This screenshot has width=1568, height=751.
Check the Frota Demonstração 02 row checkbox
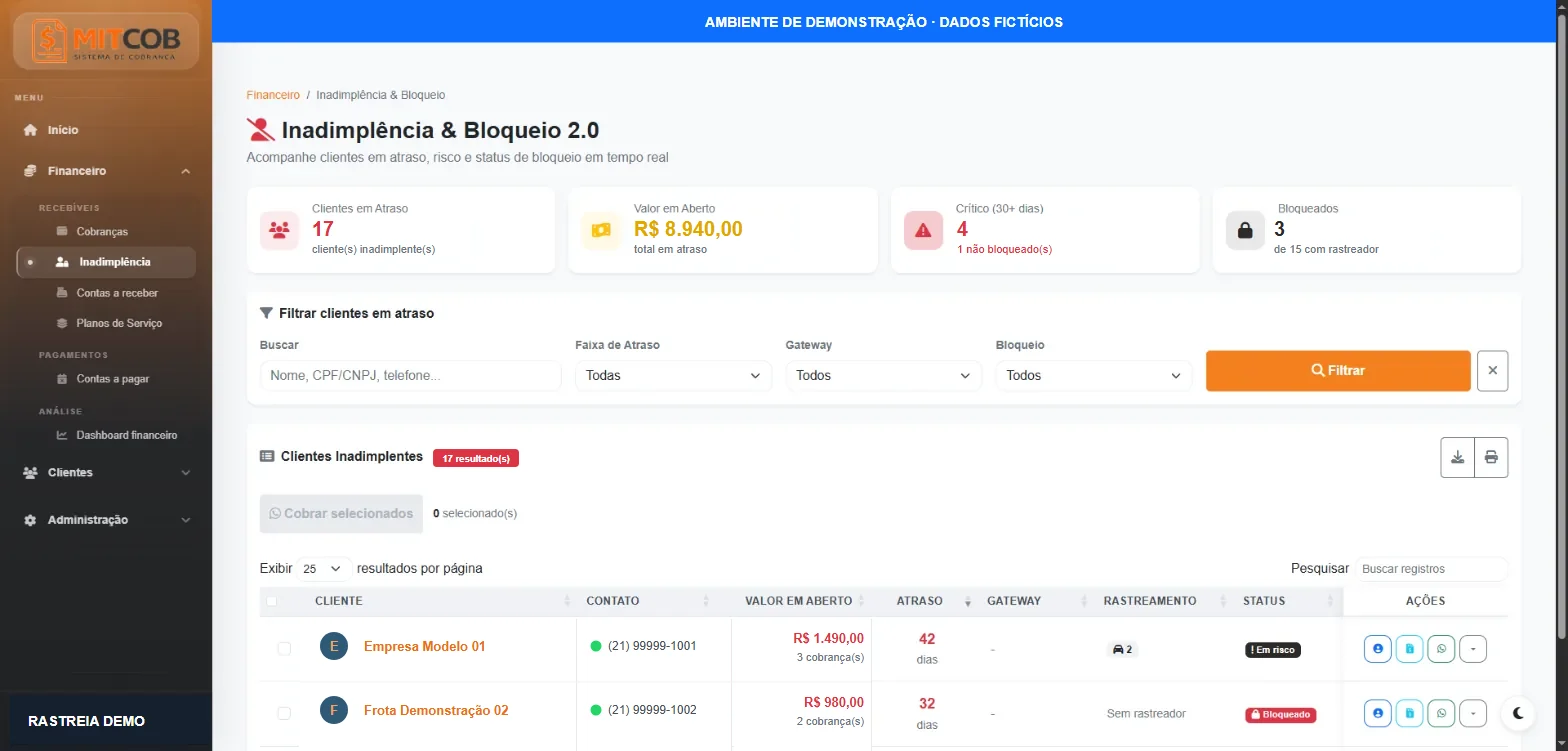coord(284,713)
